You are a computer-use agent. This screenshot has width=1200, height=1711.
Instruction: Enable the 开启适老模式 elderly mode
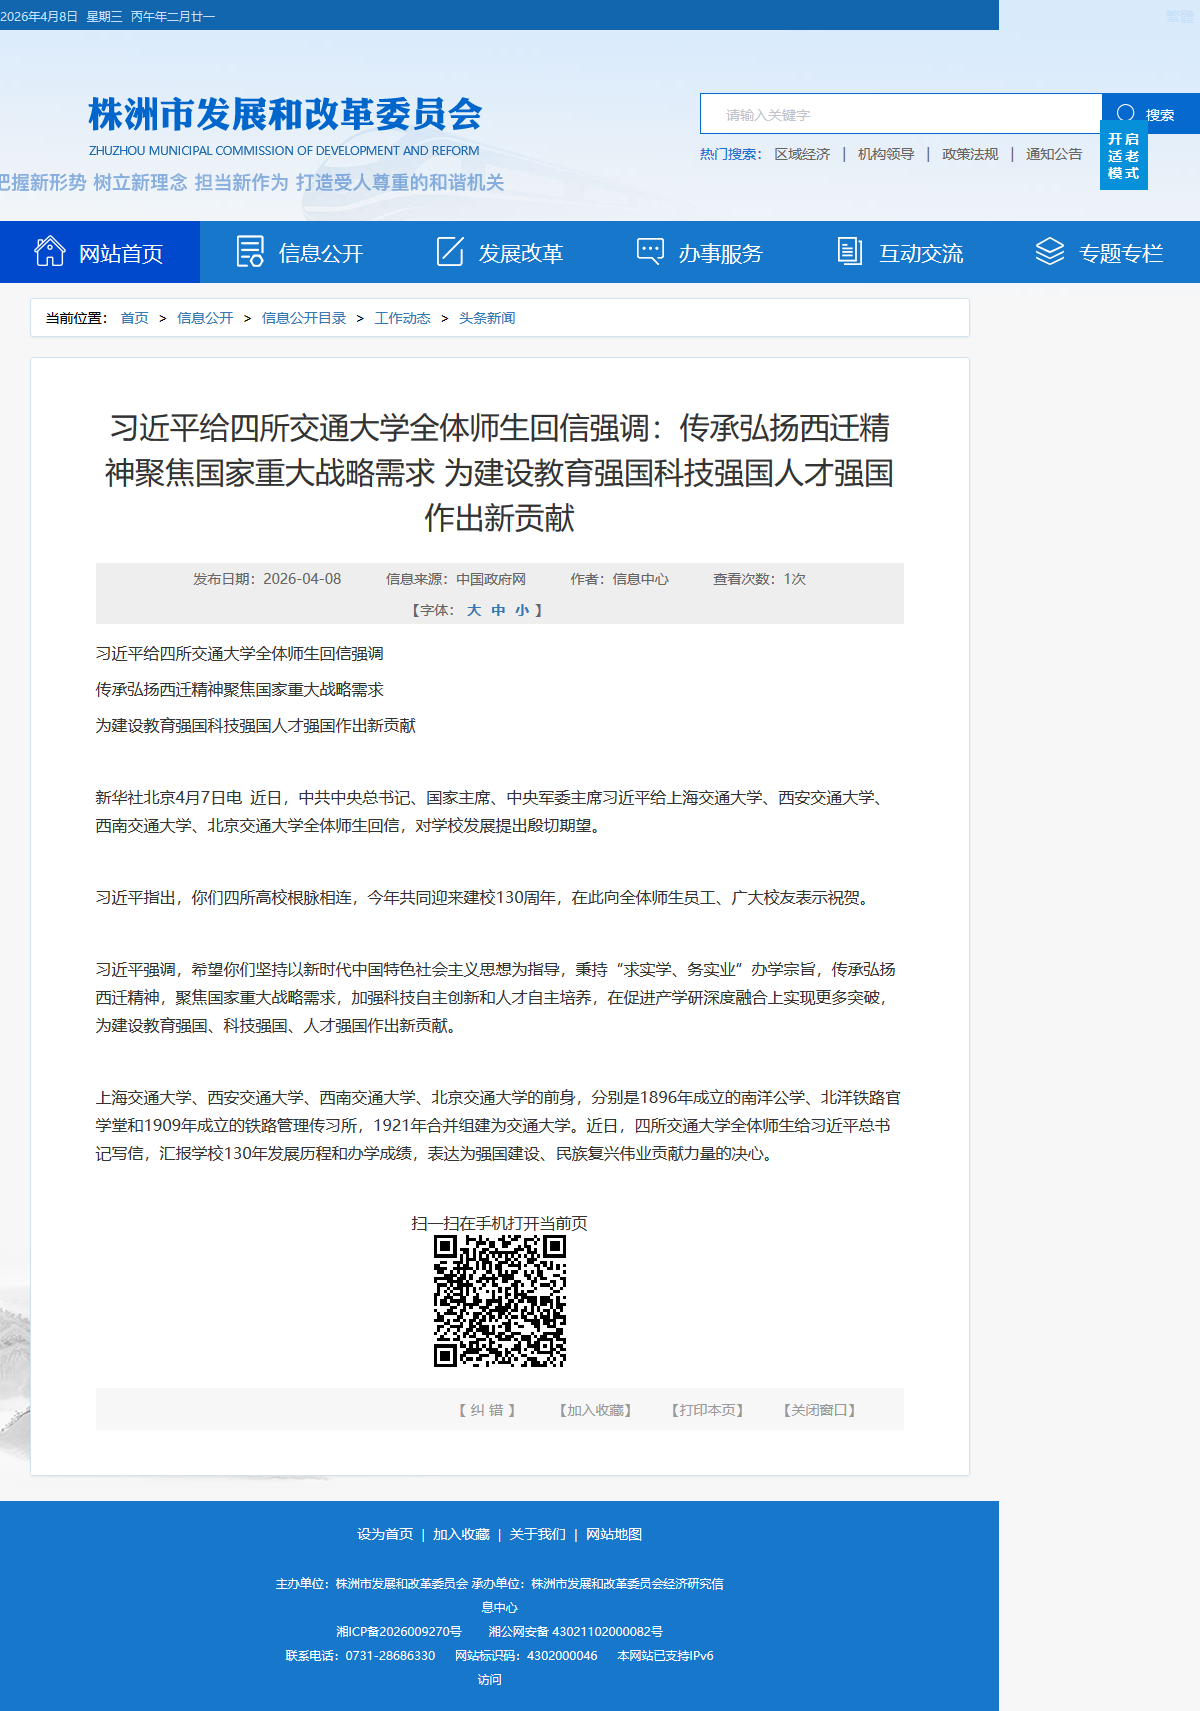pos(1123,156)
